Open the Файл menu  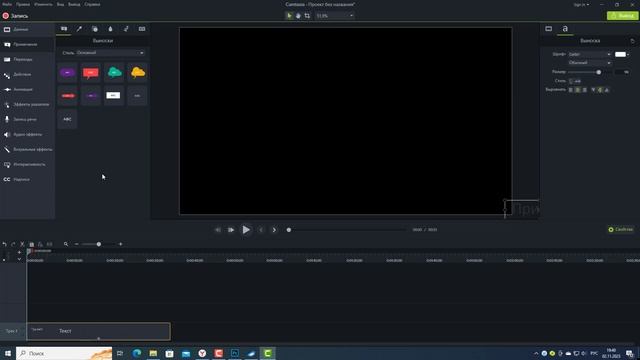pyautogui.click(x=7, y=4)
